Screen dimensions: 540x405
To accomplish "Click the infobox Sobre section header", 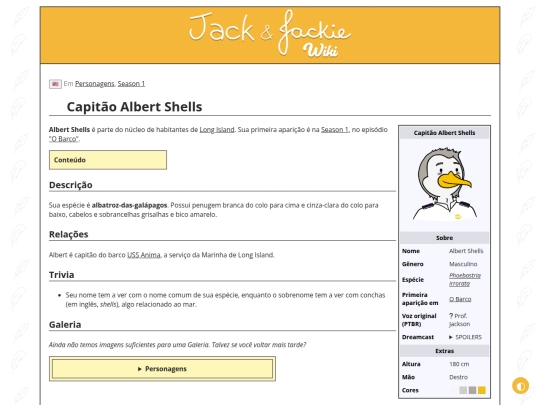I will [444, 238].
